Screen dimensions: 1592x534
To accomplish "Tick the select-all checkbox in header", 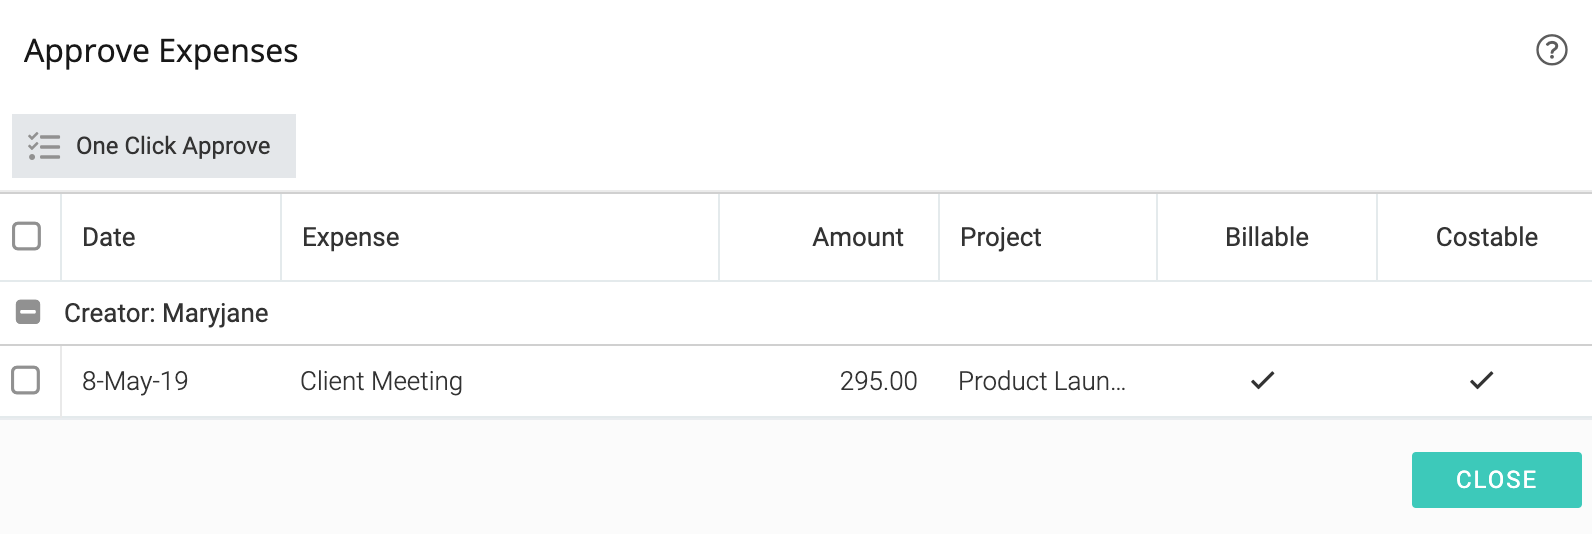I will click(26, 236).
